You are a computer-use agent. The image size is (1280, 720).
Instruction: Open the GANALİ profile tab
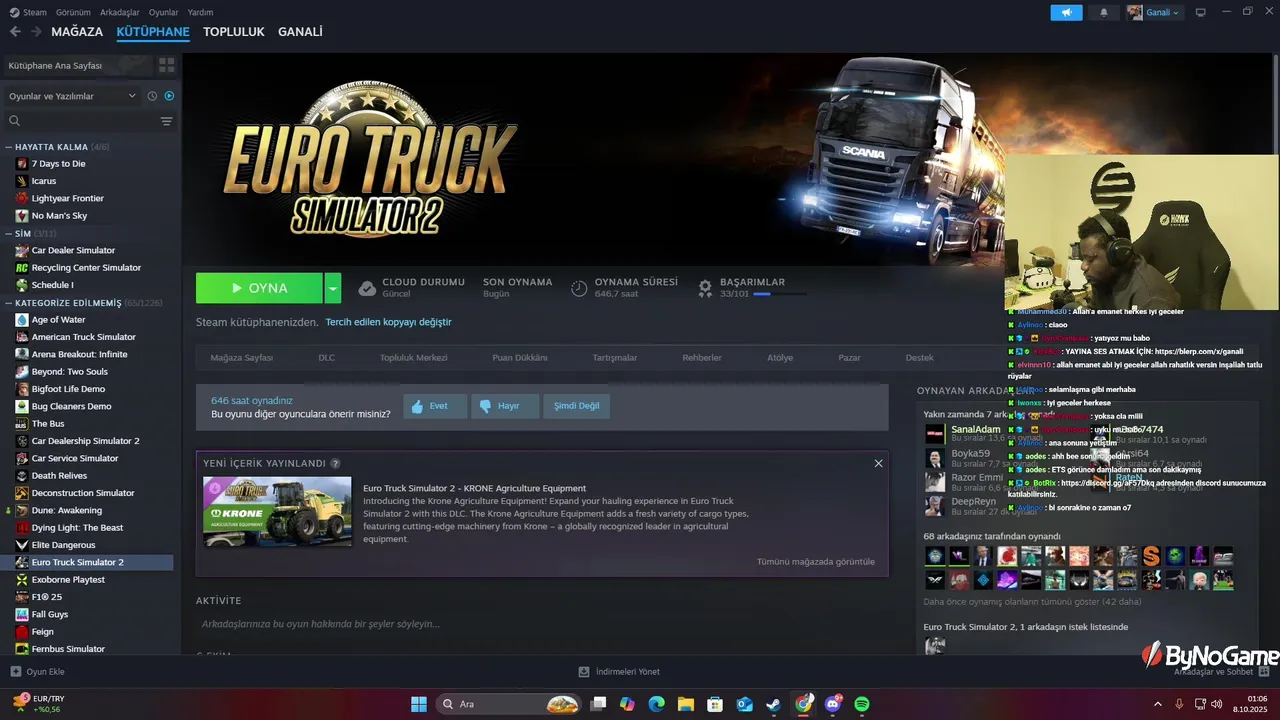(x=300, y=32)
